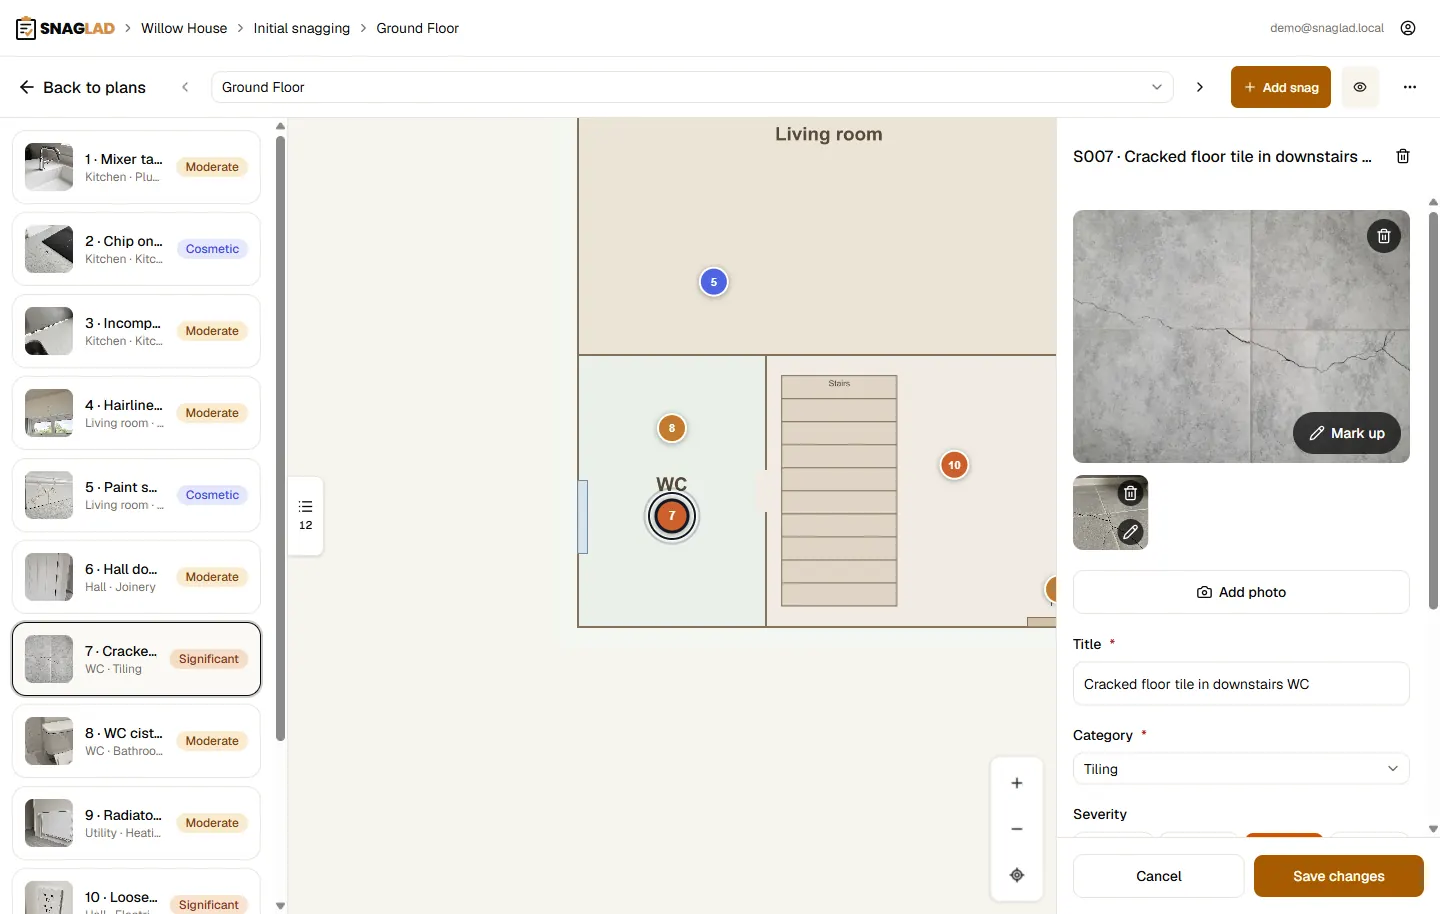The width and height of the screenshot is (1440, 914).
Task: Click the Add snag button
Action: point(1281,87)
